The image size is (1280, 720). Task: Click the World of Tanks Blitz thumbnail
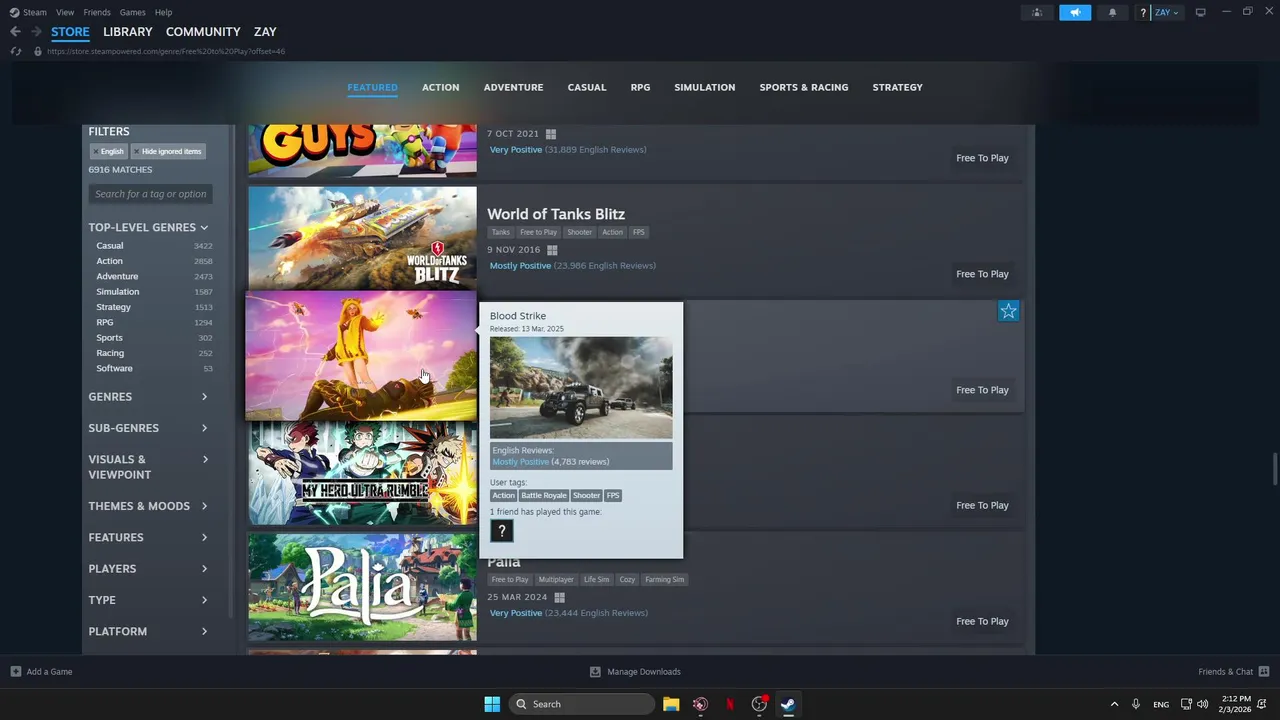click(x=362, y=238)
